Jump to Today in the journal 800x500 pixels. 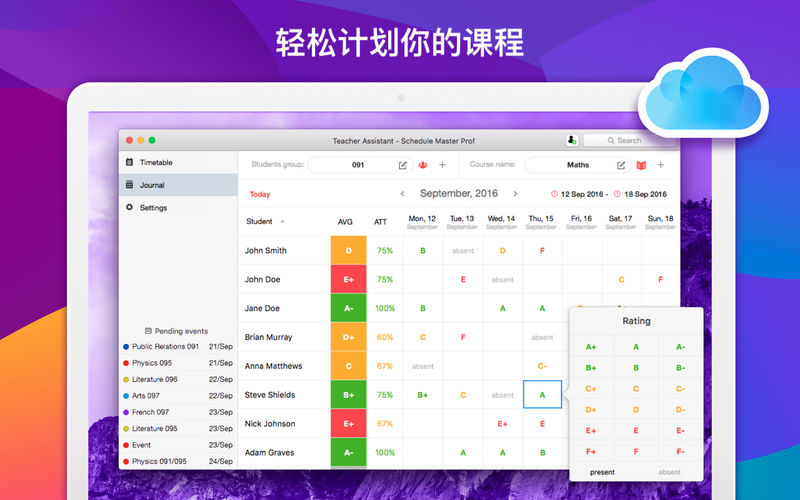[x=260, y=194]
